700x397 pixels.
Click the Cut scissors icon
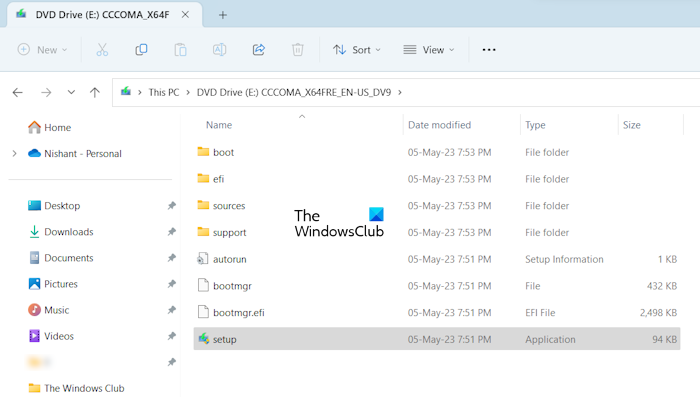point(102,50)
